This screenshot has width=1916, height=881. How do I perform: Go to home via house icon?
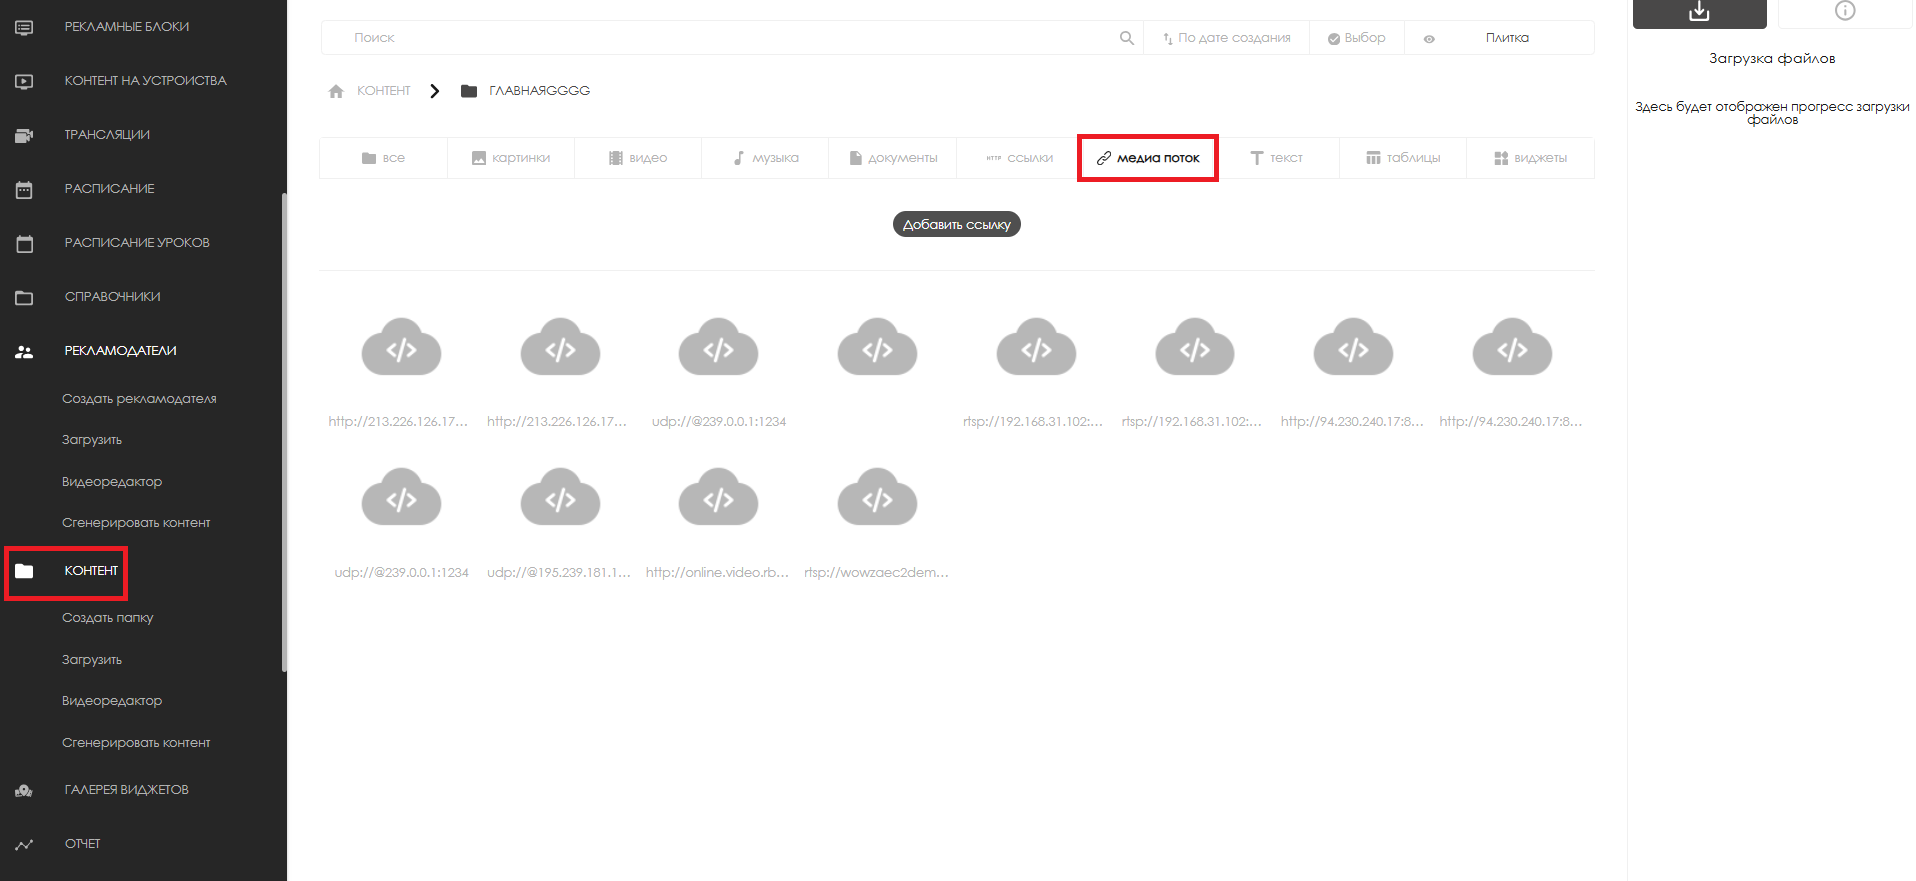(x=336, y=91)
